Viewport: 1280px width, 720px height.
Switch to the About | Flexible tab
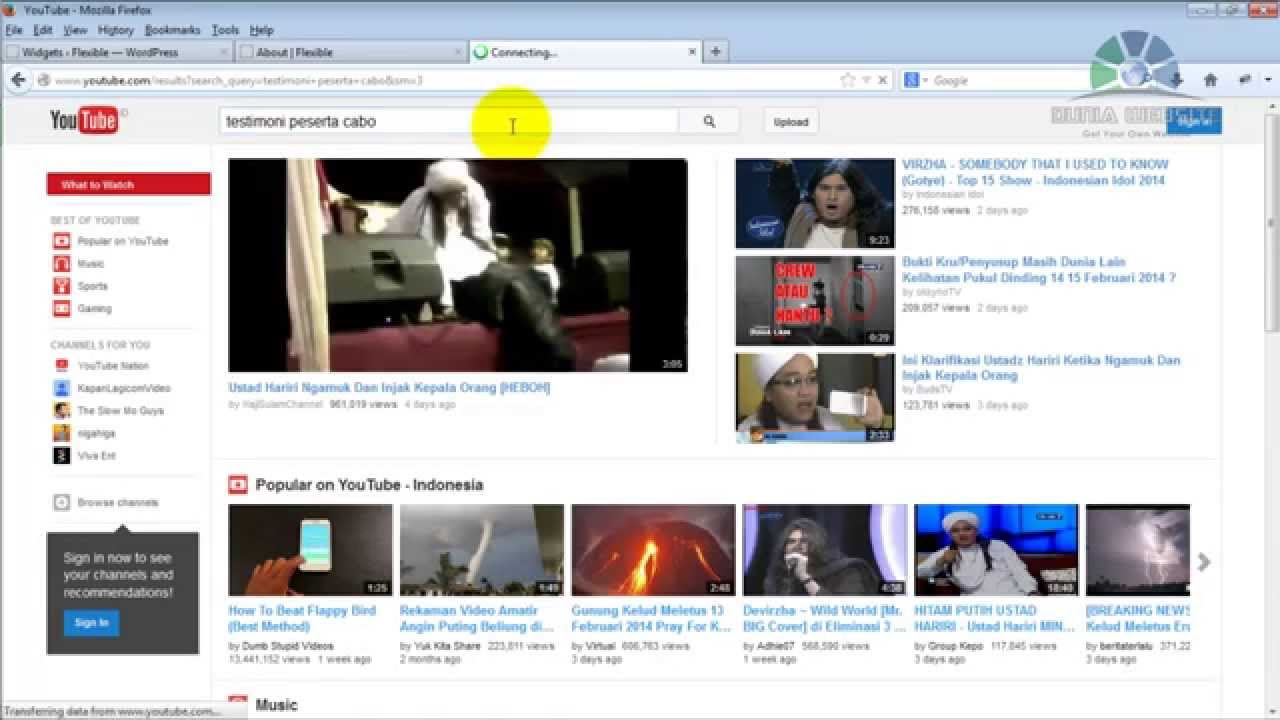351,52
